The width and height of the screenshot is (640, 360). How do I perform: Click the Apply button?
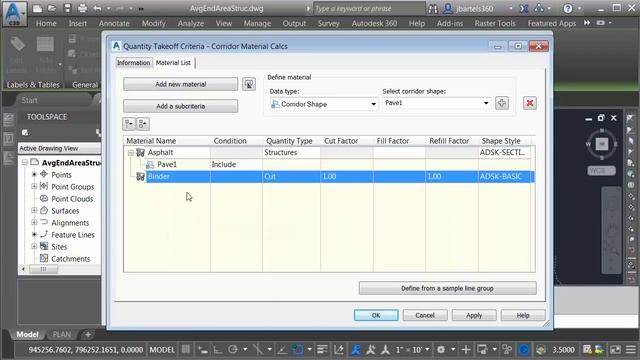[x=474, y=315]
